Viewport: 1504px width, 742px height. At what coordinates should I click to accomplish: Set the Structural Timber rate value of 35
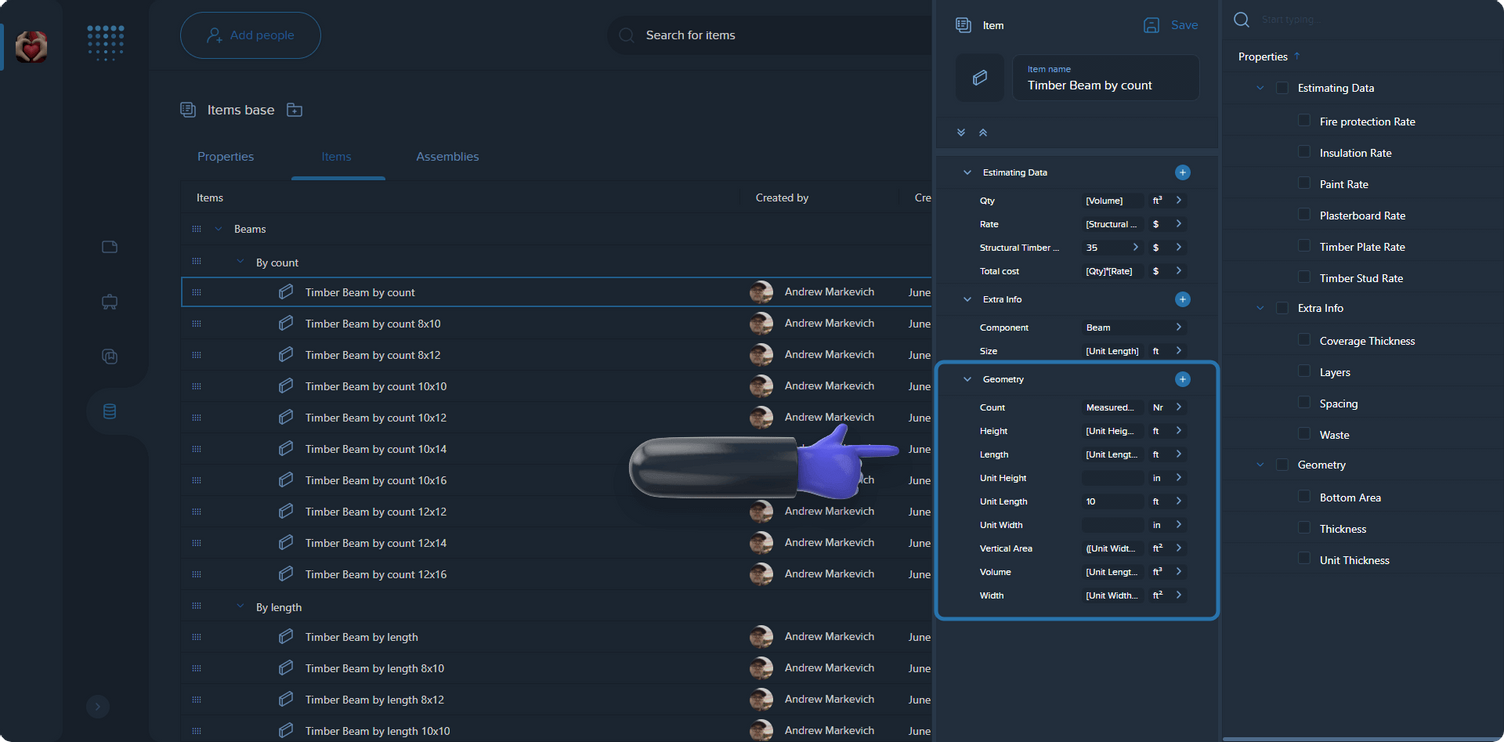coord(1106,247)
